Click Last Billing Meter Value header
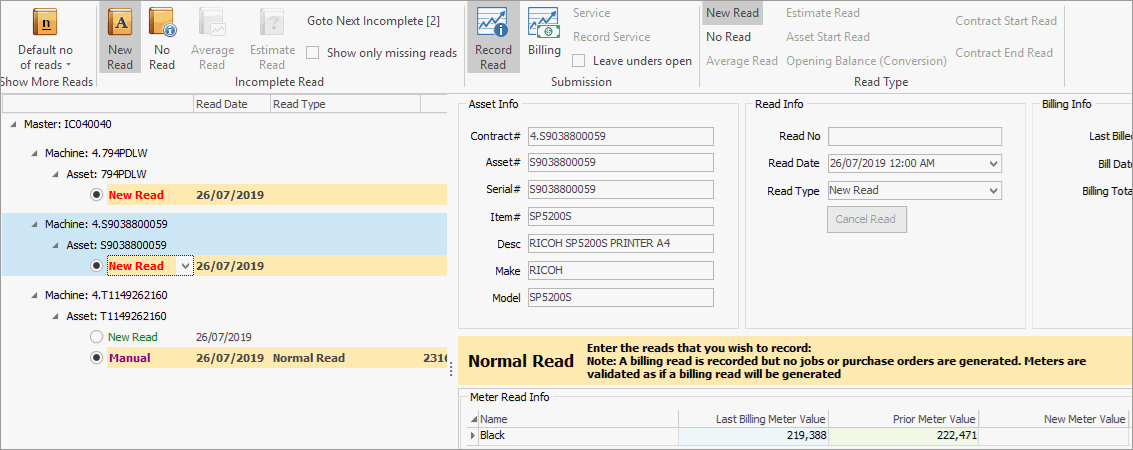1133x450 pixels. [x=753, y=419]
